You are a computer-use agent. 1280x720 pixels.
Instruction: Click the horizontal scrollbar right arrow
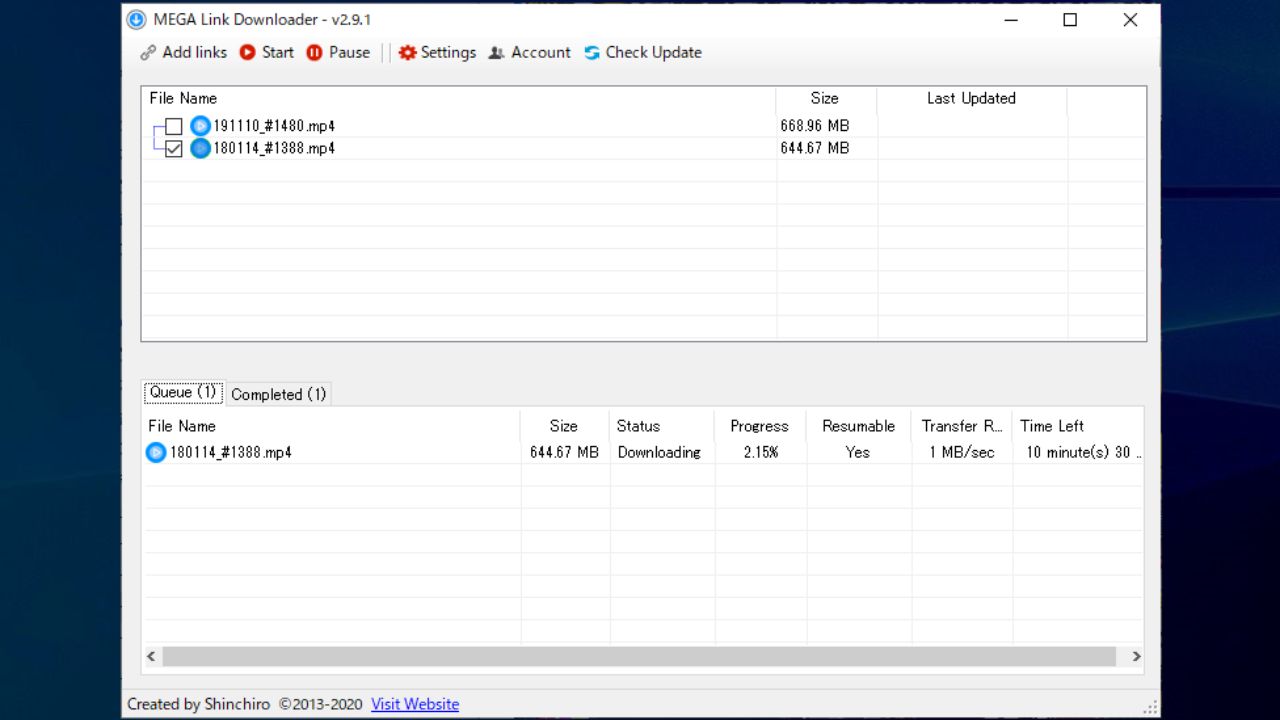(x=1136, y=656)
